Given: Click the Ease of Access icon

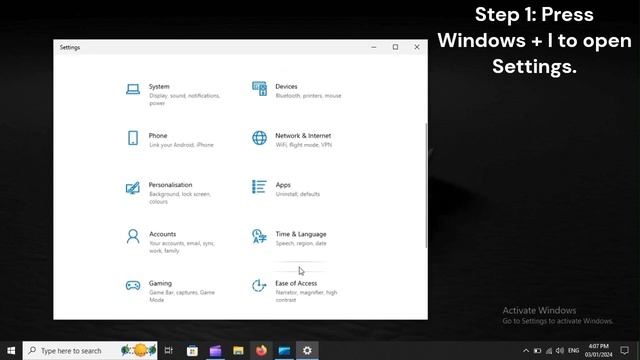Looking at the screenshot, I should 259,285.
